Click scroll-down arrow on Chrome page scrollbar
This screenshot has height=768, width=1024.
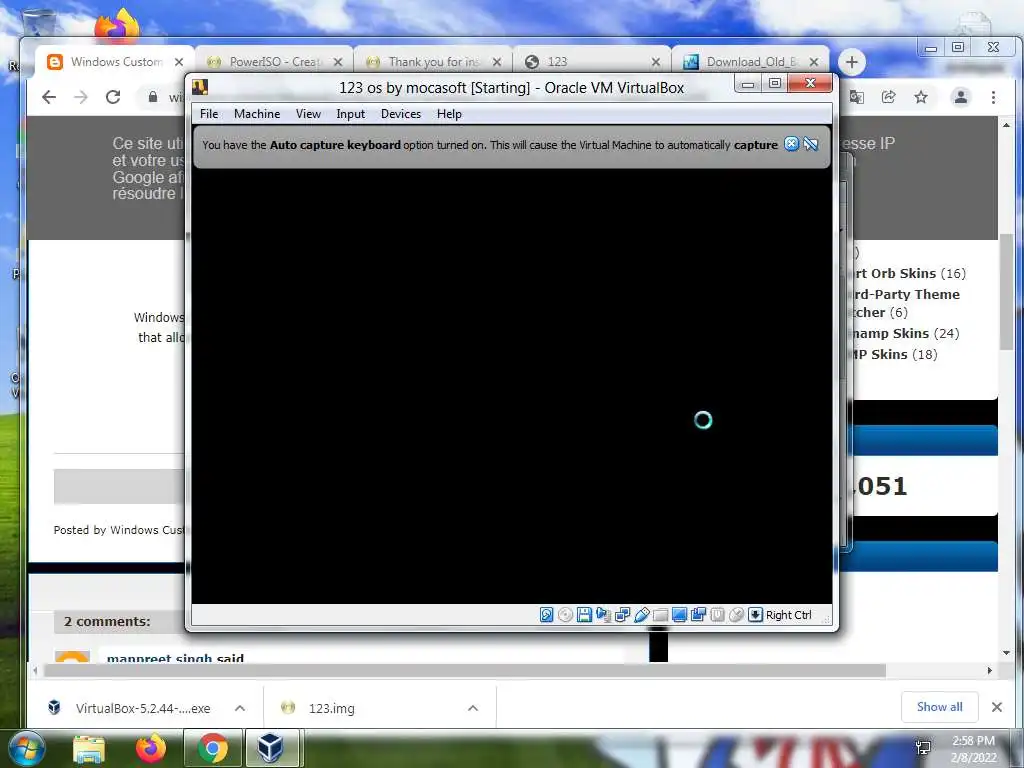coord(1006,652)
